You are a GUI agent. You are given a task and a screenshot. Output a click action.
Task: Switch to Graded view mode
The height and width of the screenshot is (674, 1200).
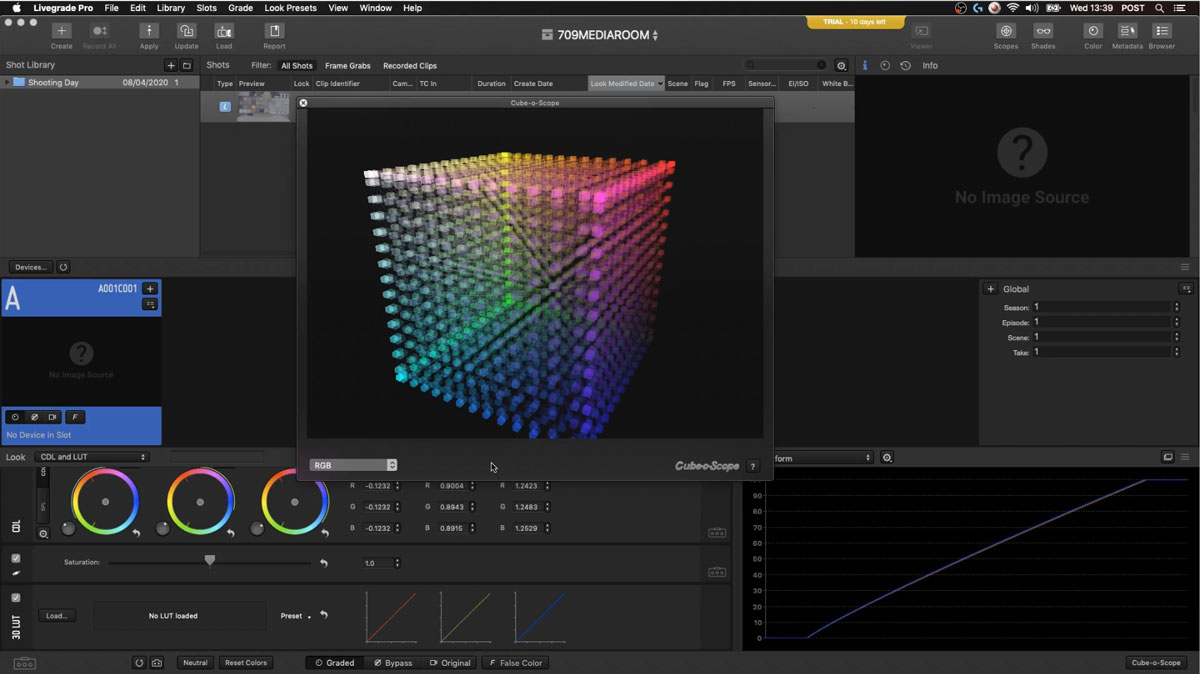[x=335, y=663]
